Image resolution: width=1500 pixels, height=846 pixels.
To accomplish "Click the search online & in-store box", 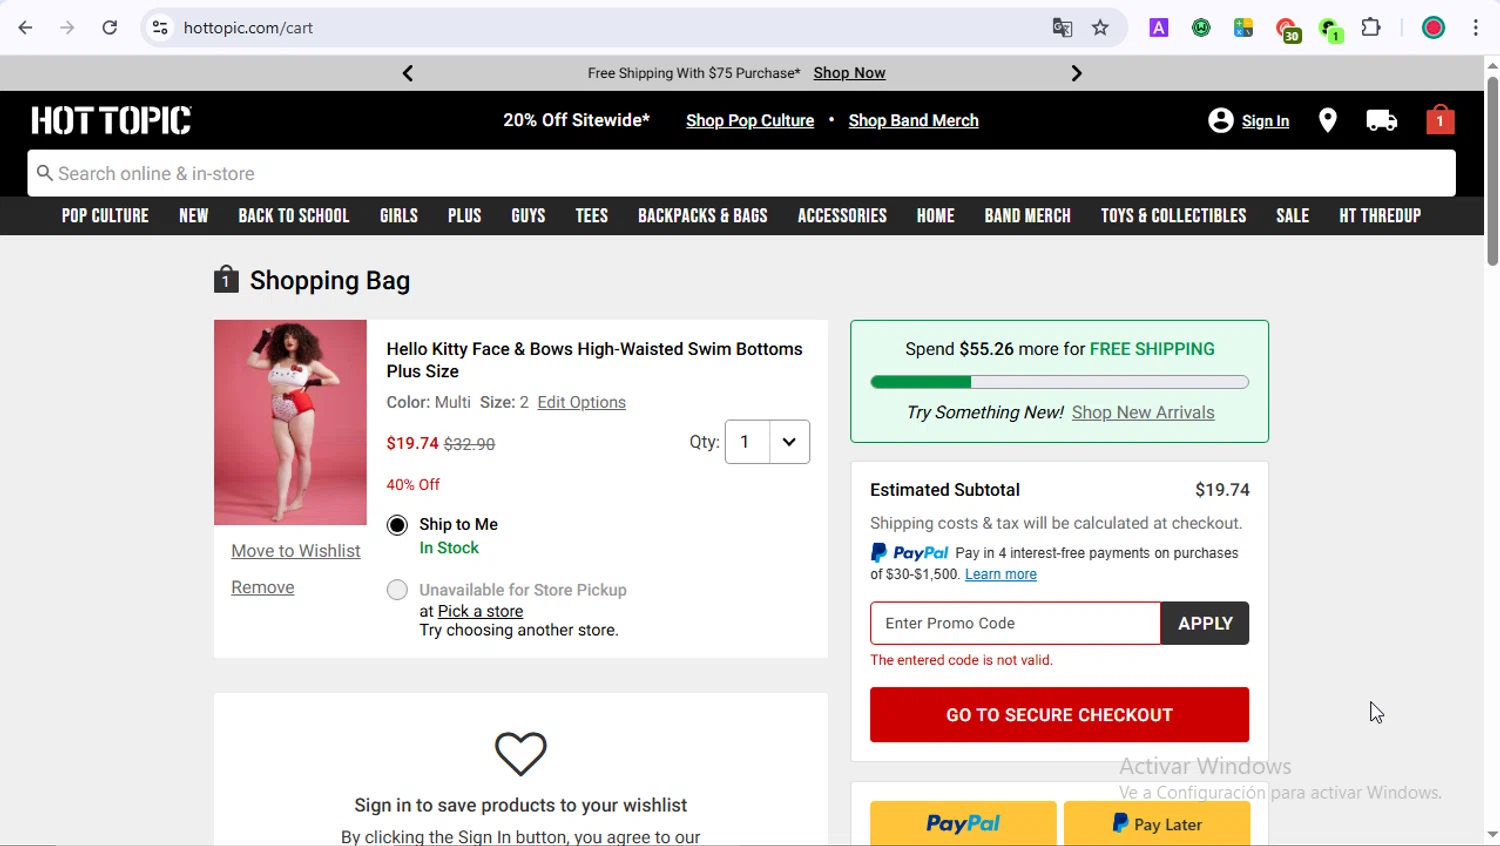I will click(741, 173).
